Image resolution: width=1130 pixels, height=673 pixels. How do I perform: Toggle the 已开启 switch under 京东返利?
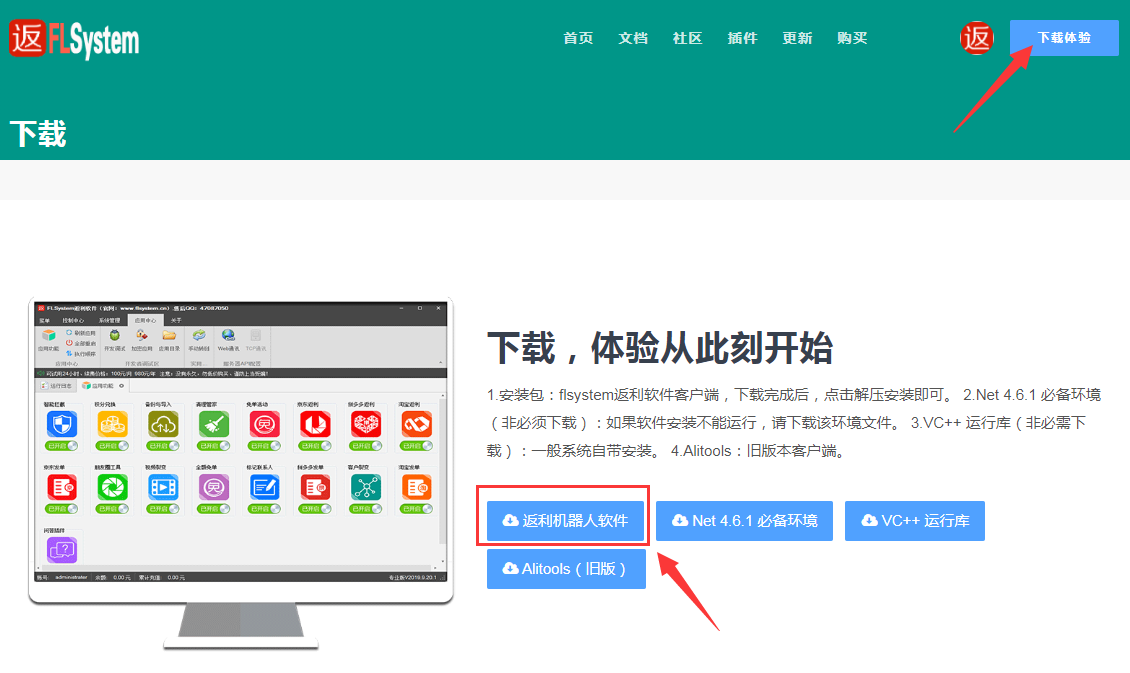coord(315,446)
